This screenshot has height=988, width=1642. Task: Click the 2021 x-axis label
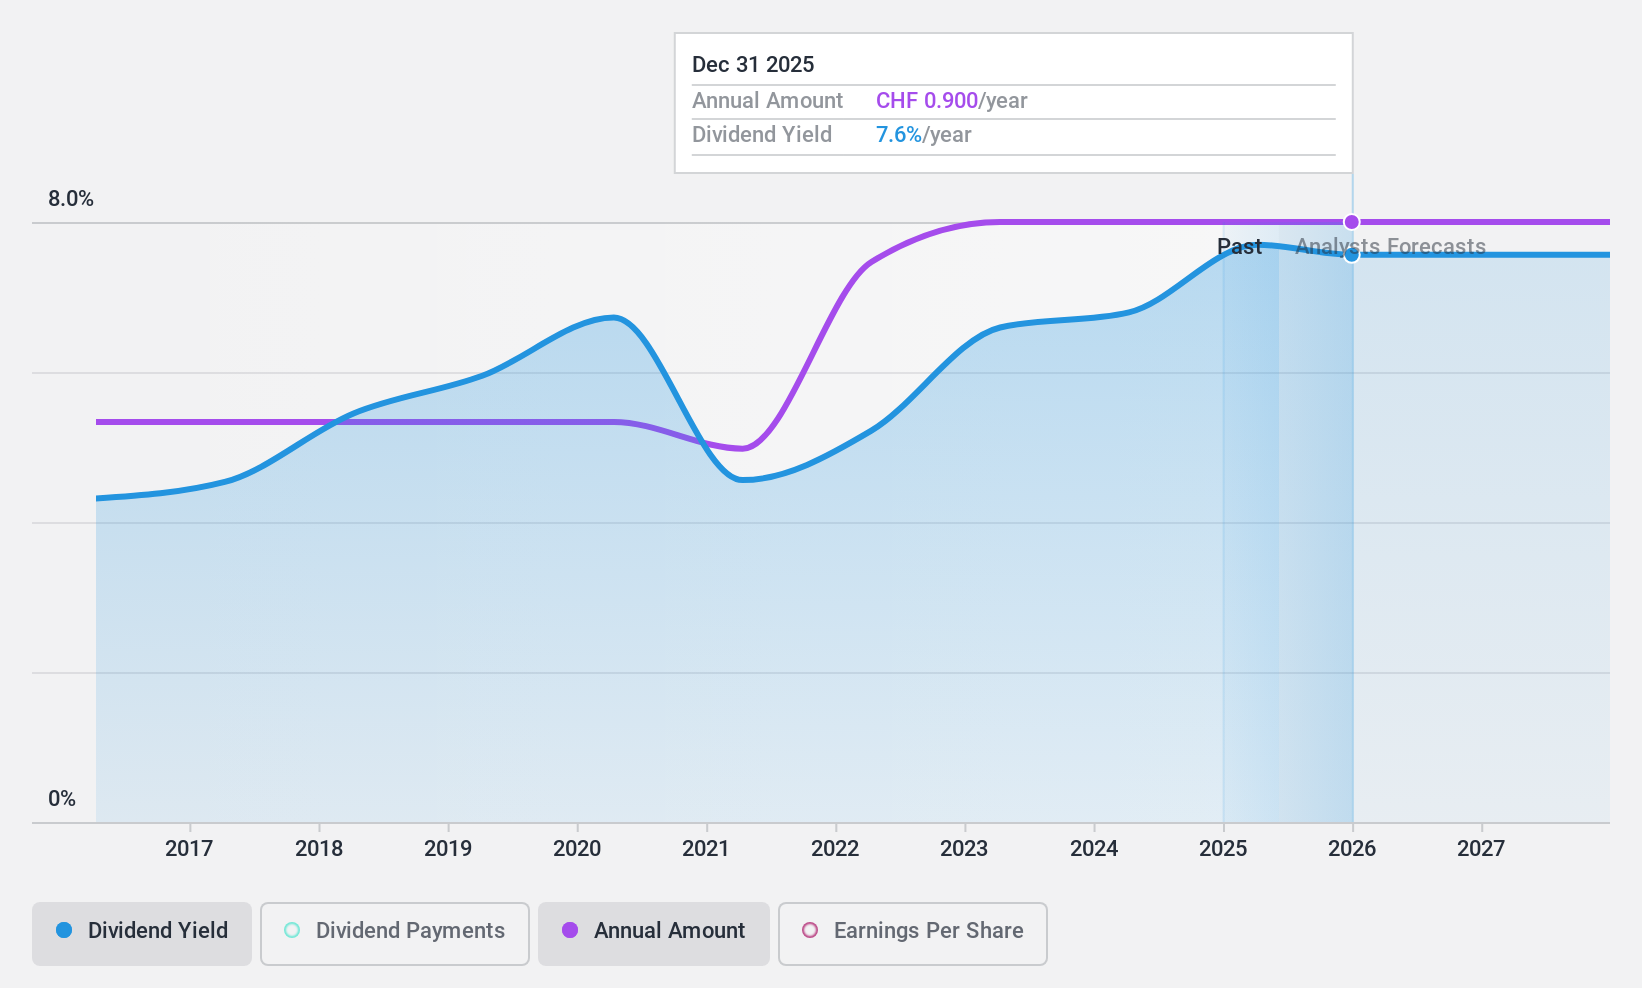(706, 848)
